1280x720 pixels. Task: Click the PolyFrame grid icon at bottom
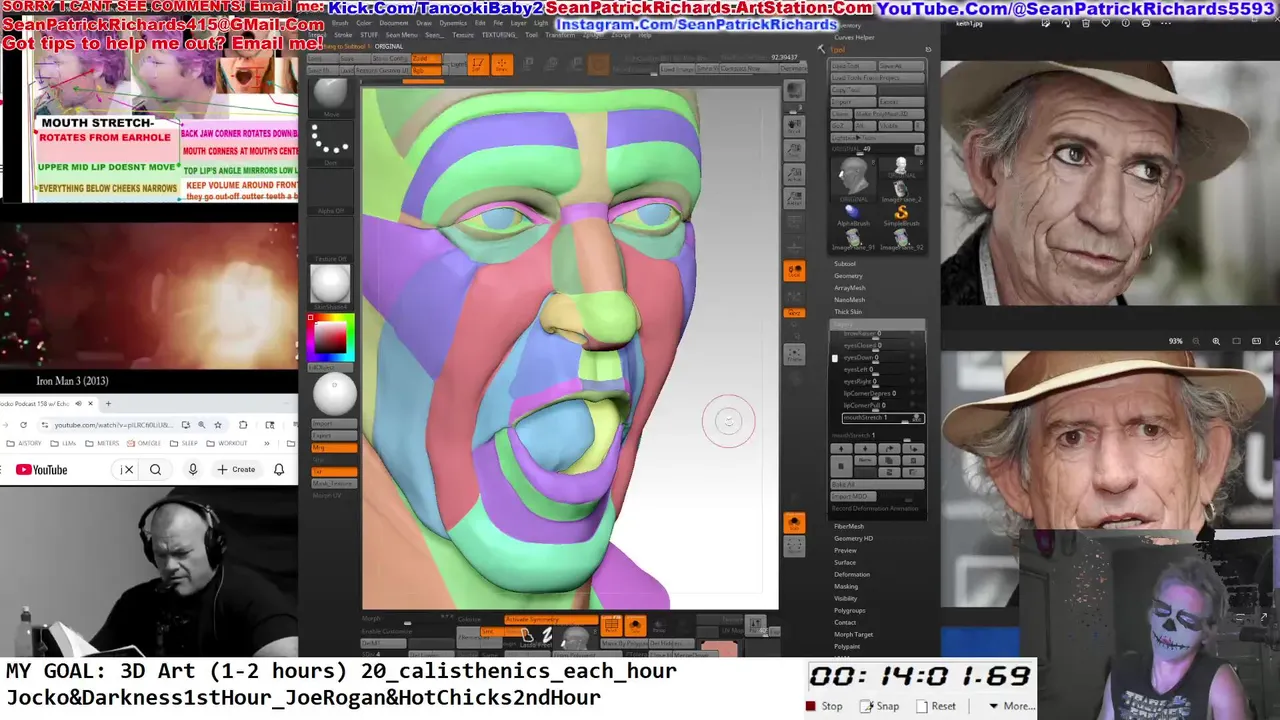click(612, 626)
